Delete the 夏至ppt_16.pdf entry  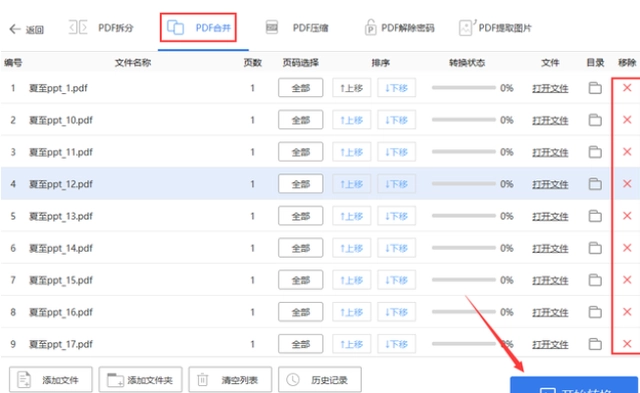(x=627, y=312)
